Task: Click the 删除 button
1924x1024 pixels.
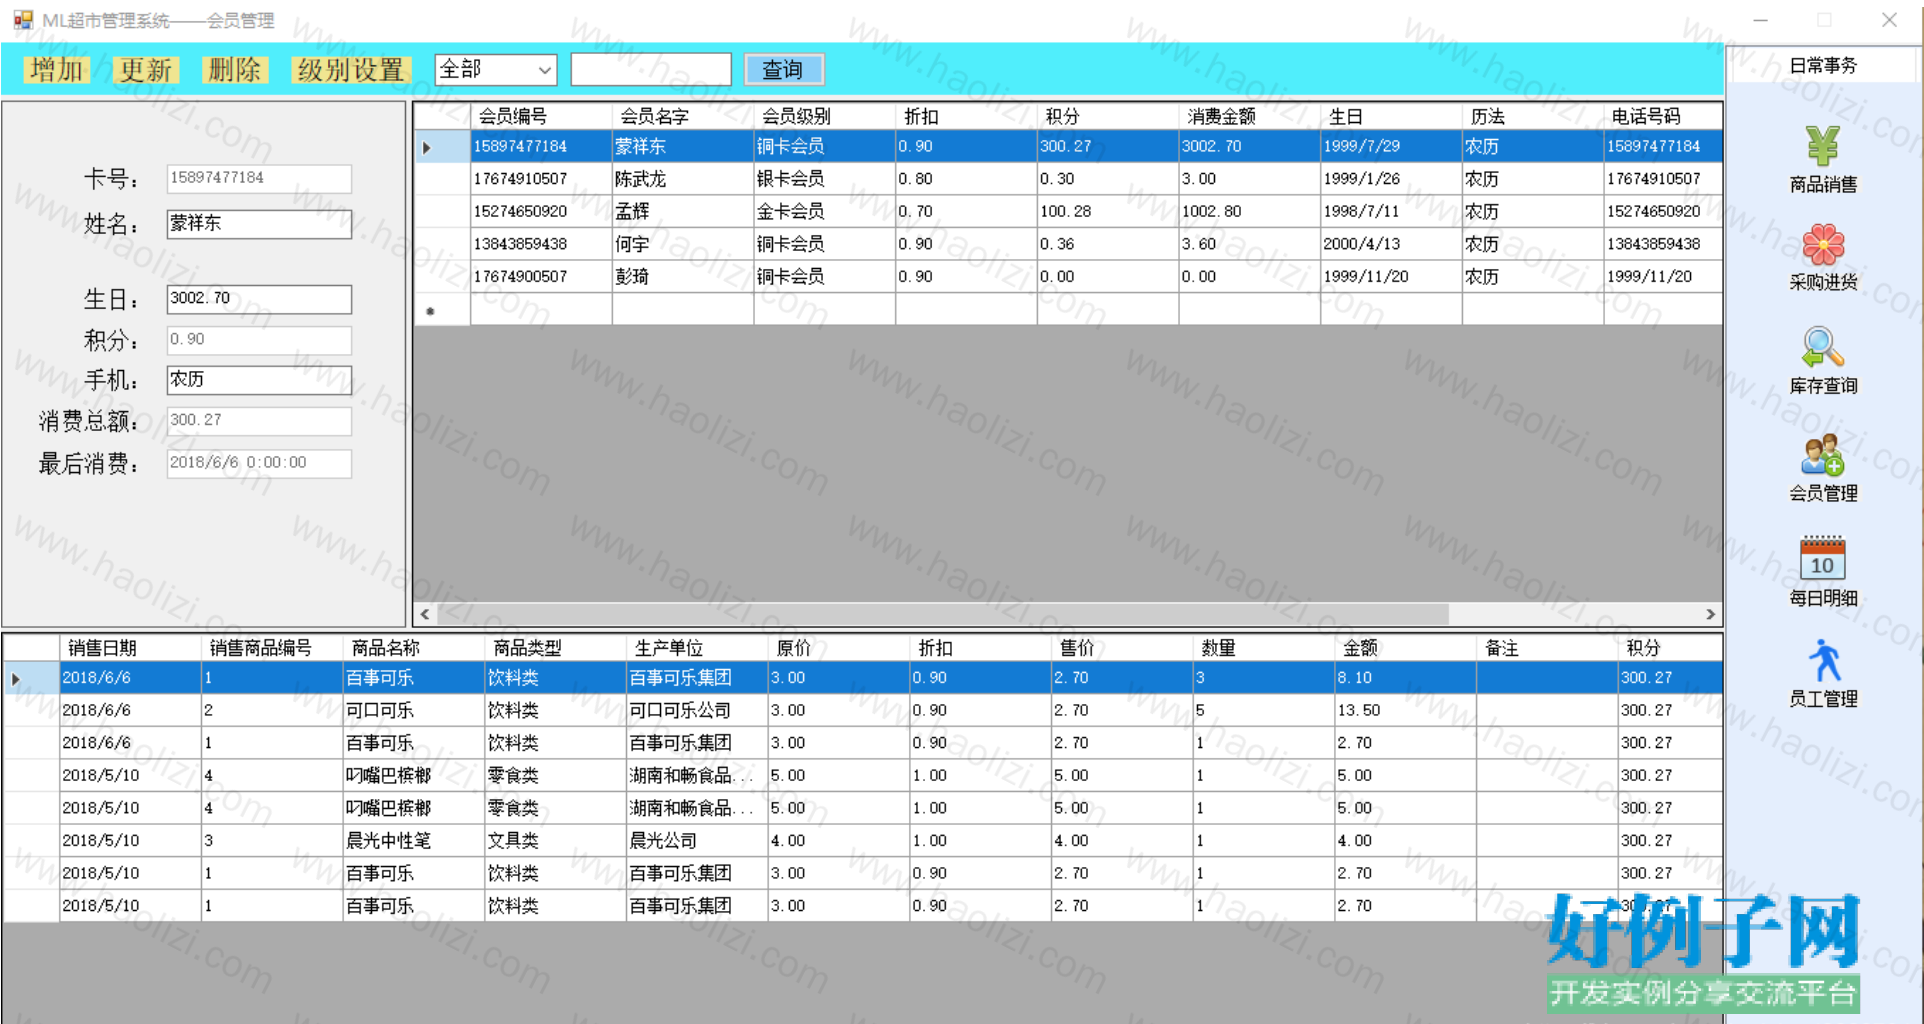Action: (x=235, y=70)
